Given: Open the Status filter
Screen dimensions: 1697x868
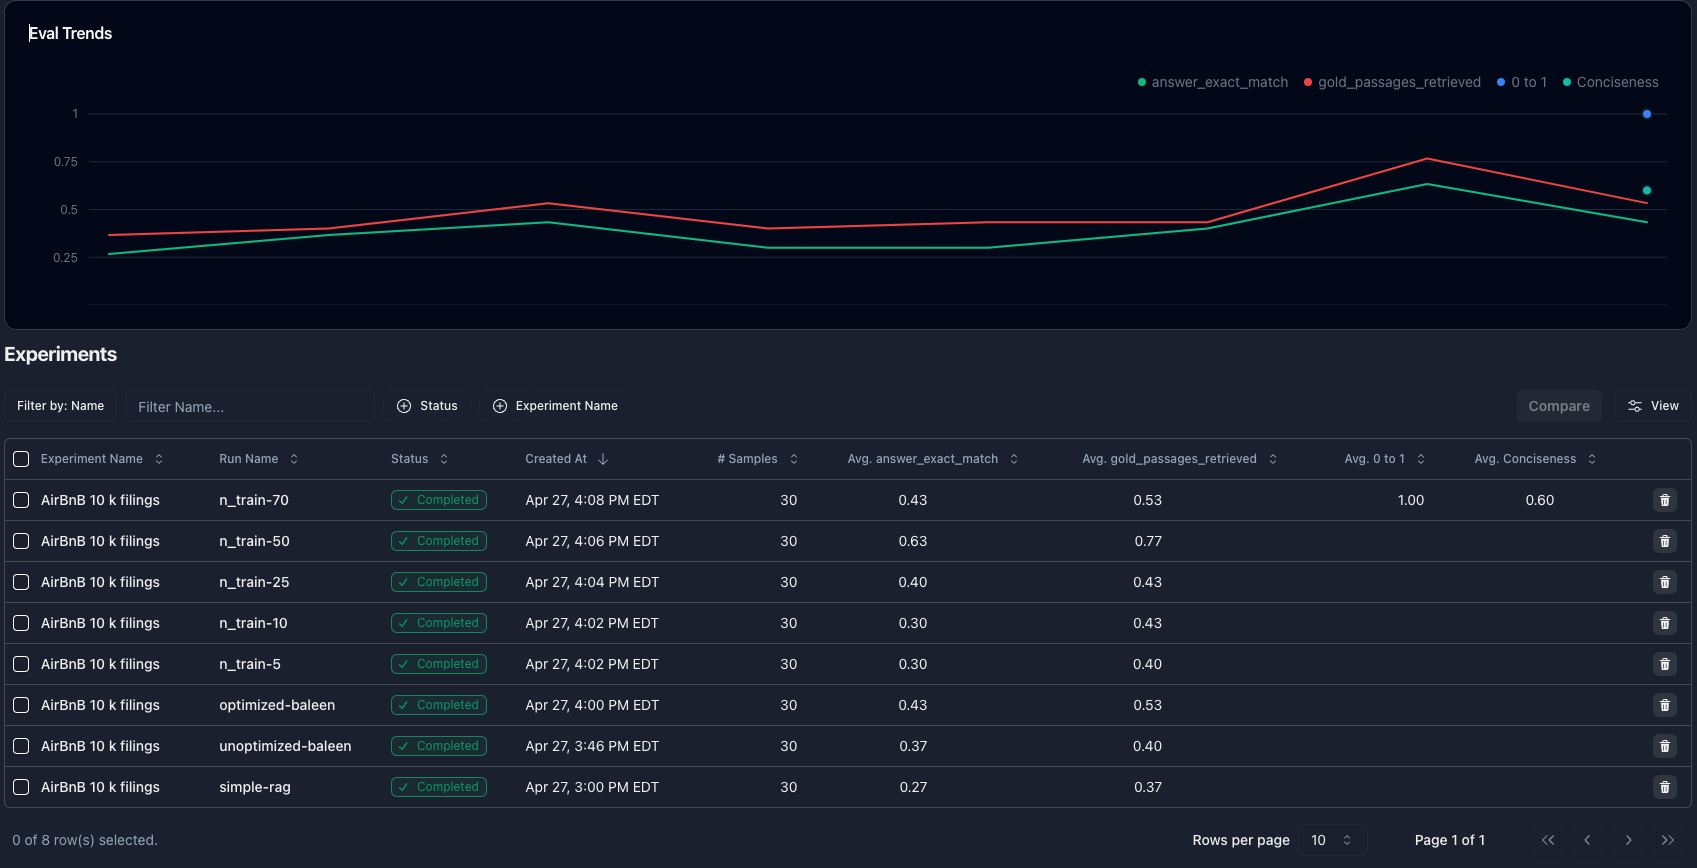Looking at the screenshot, I should coord(427,406).
